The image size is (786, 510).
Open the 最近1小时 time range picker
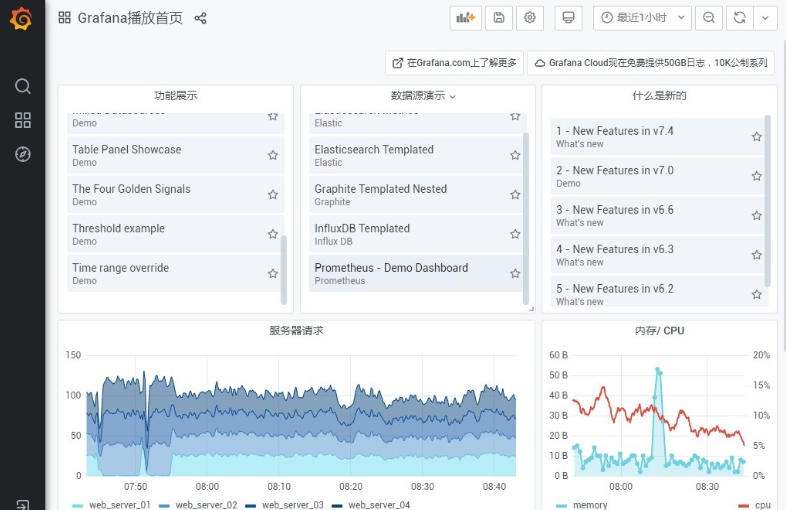coord(641,18)
